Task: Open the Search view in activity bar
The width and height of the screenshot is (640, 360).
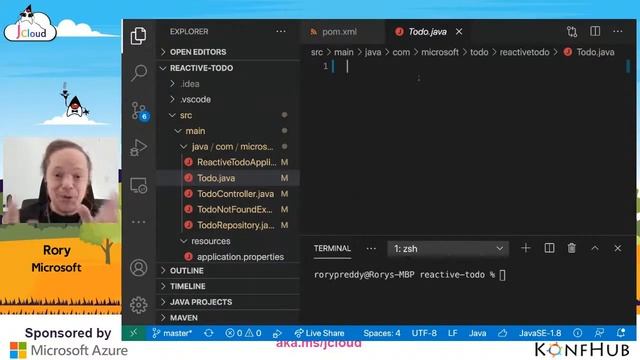Action: [139, 73]
